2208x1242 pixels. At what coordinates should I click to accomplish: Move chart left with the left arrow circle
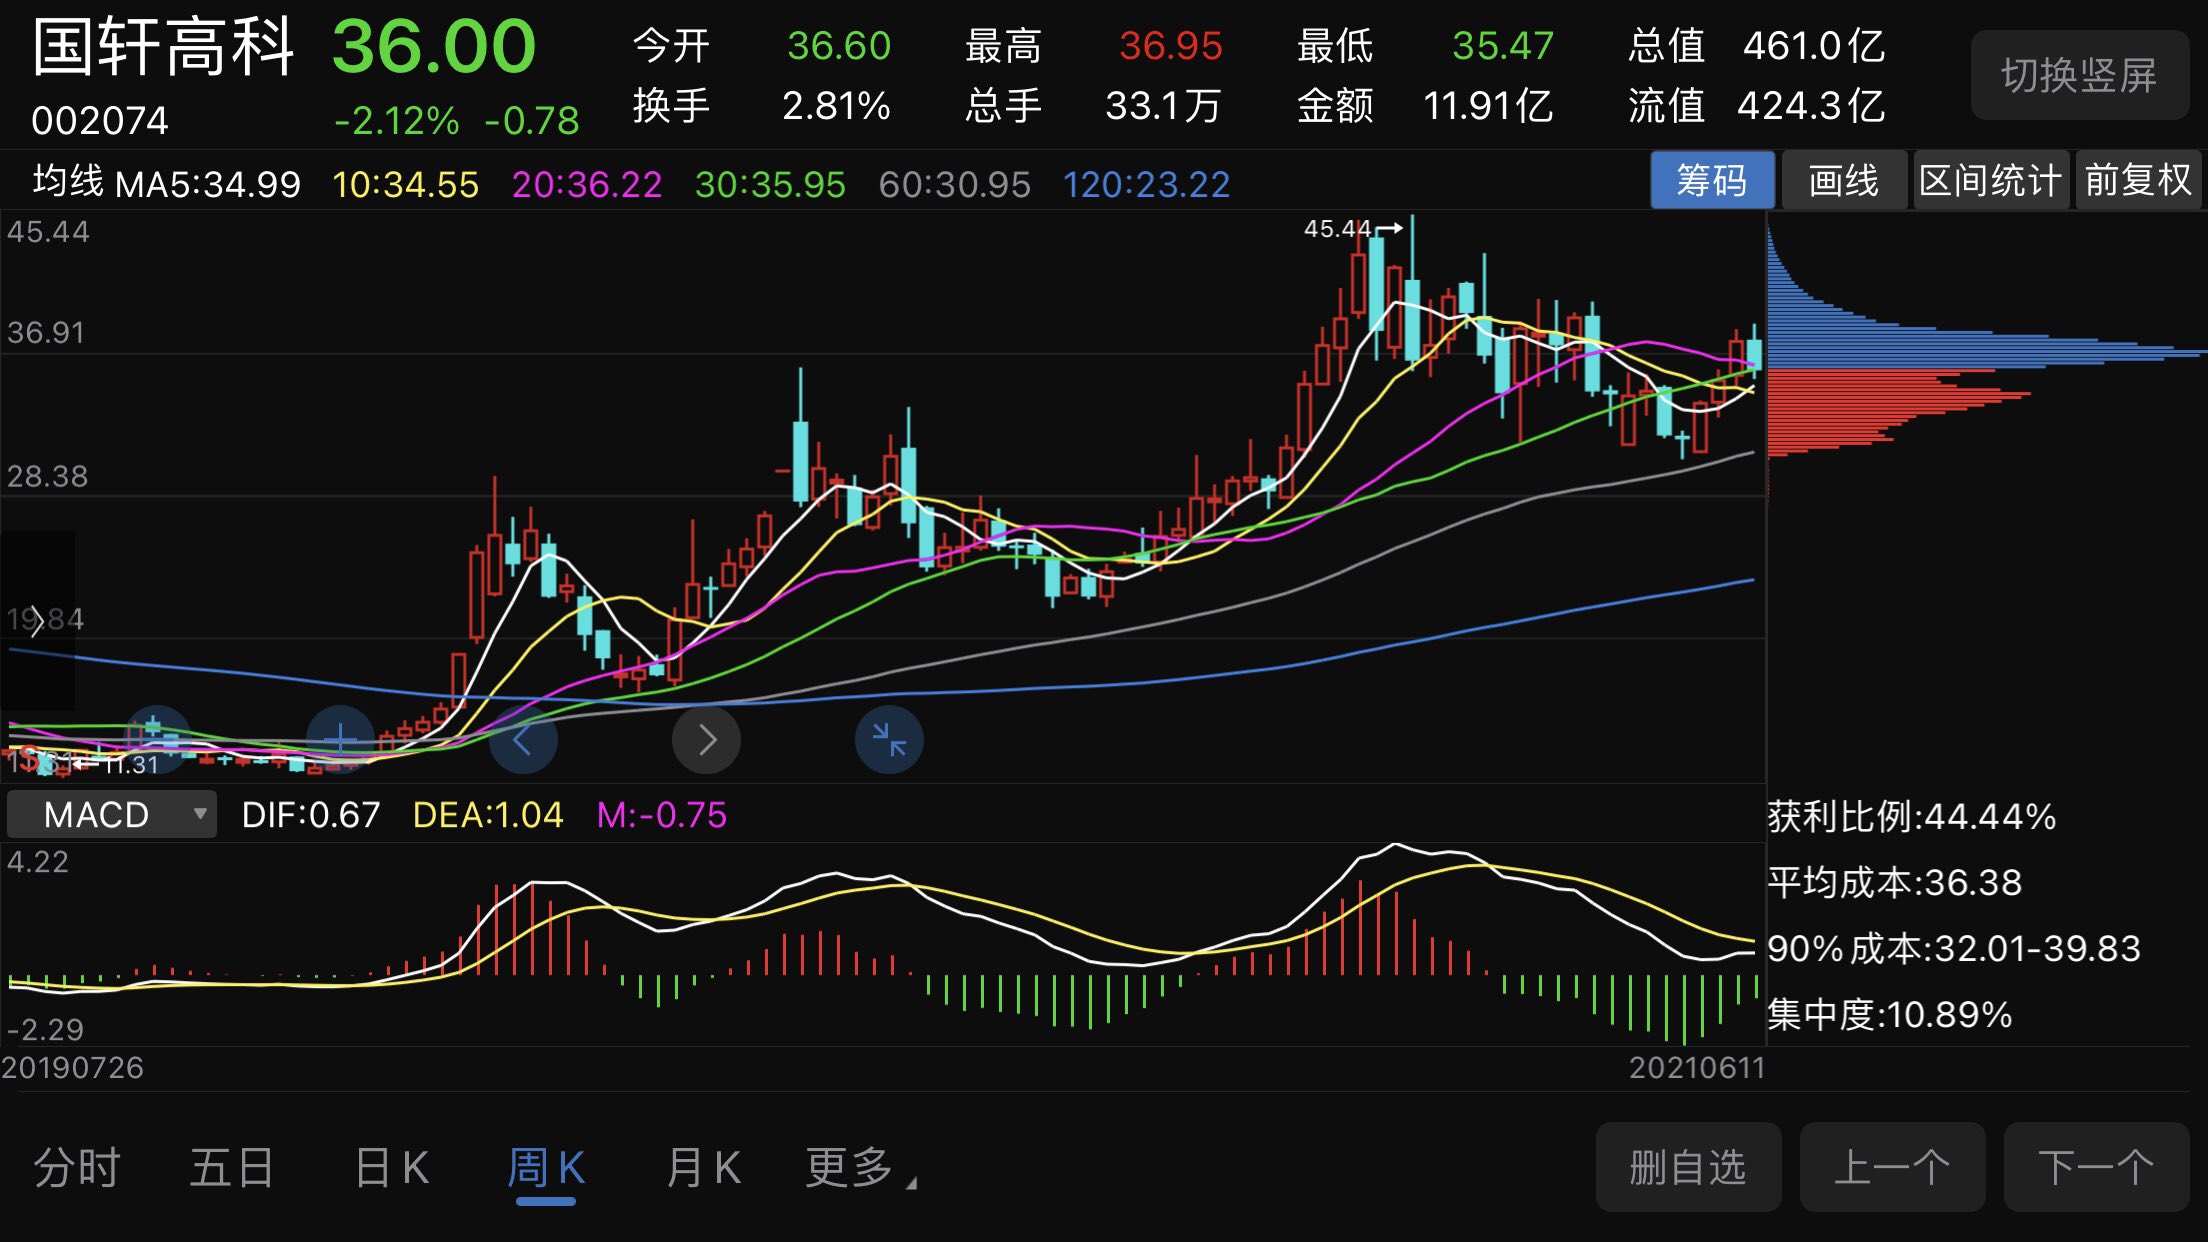click(x=523, y=740)
